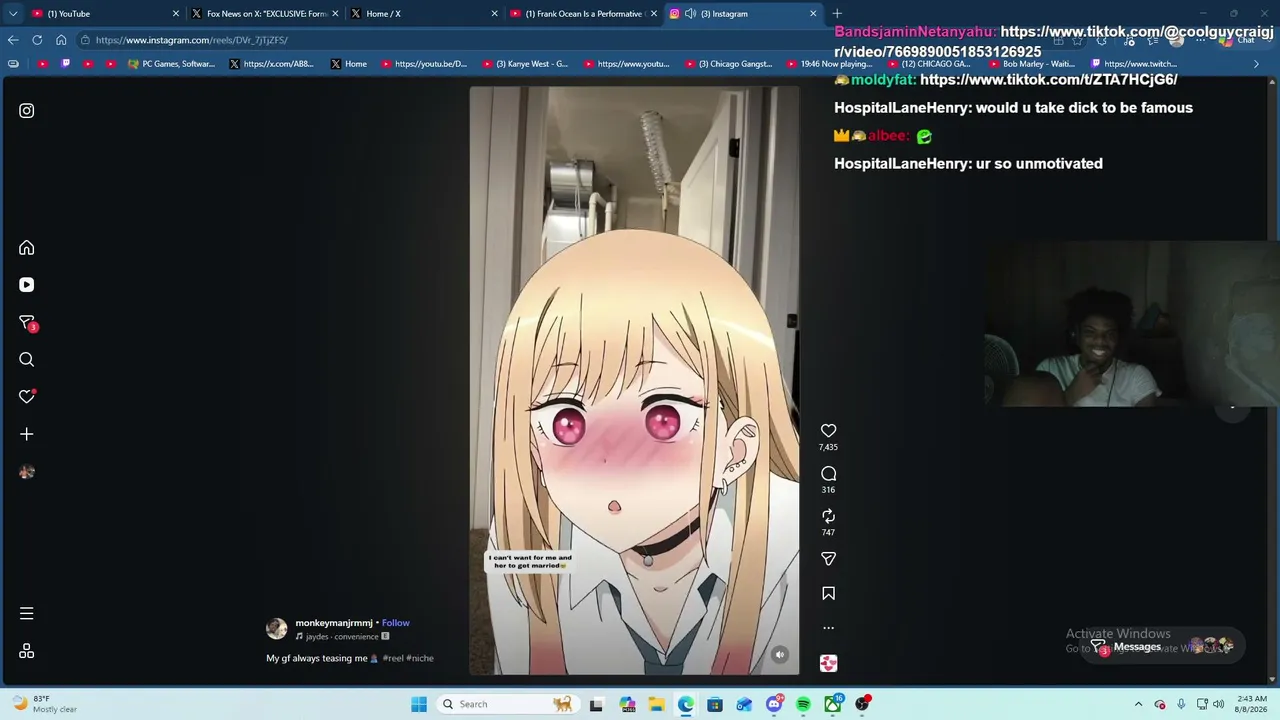The image size is (1280, 720).
Task: Open the #reel hashtag in caption
Action: (392, 658)
